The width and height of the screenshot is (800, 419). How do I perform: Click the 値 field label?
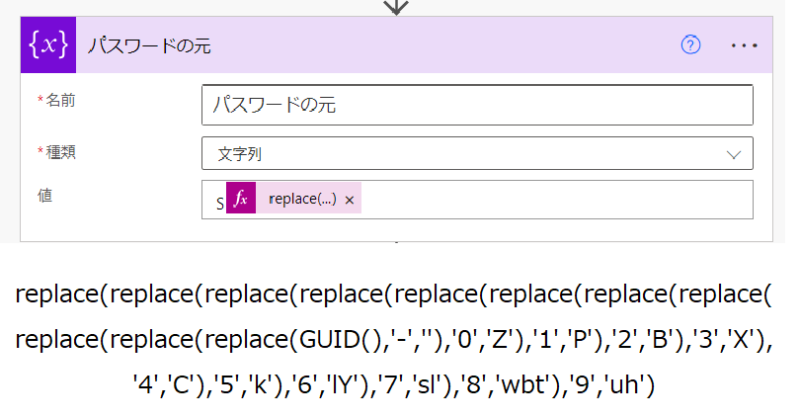click(x=45, y=196)
